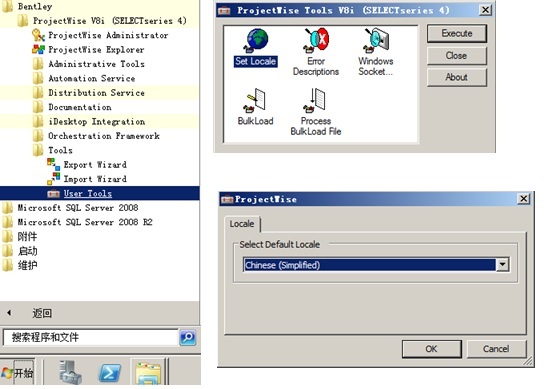Image resolution: width=547 pixels, height=389 pixels.
Task: Expand the Administrative Tools folder
Action: point(89,64)
